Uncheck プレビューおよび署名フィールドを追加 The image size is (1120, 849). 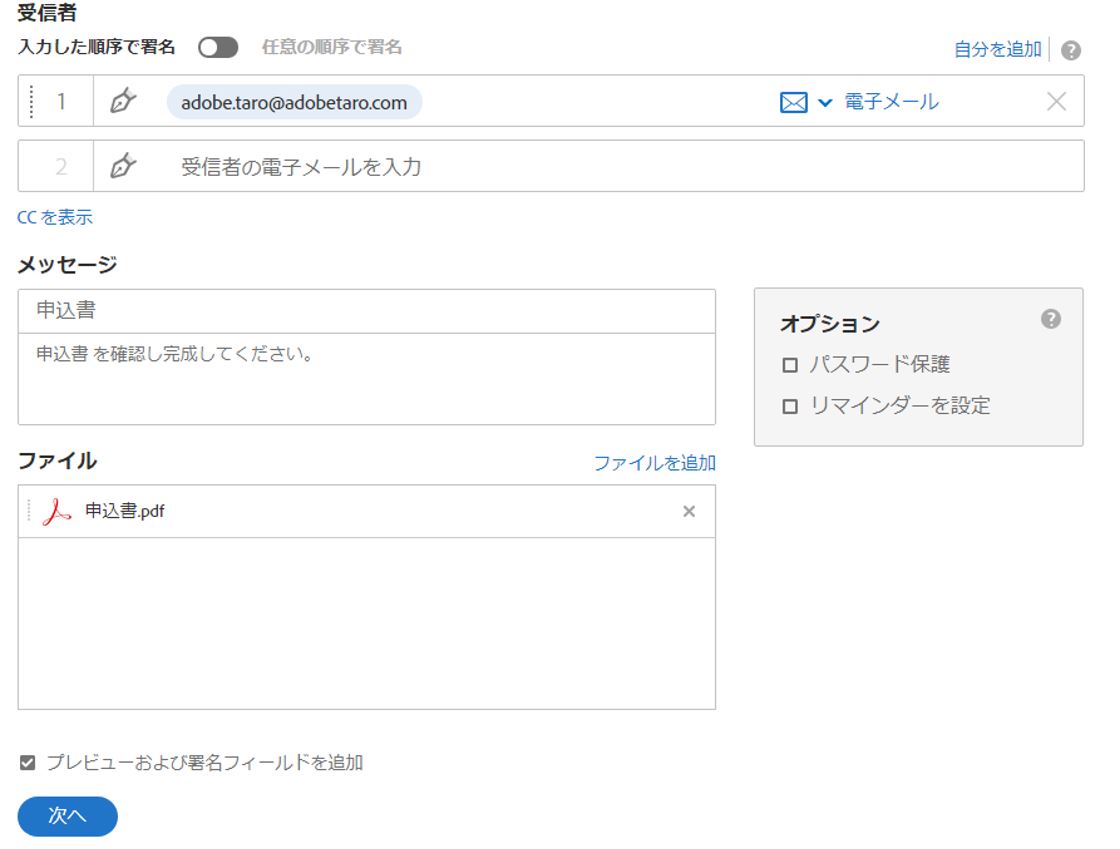(28, 763)
